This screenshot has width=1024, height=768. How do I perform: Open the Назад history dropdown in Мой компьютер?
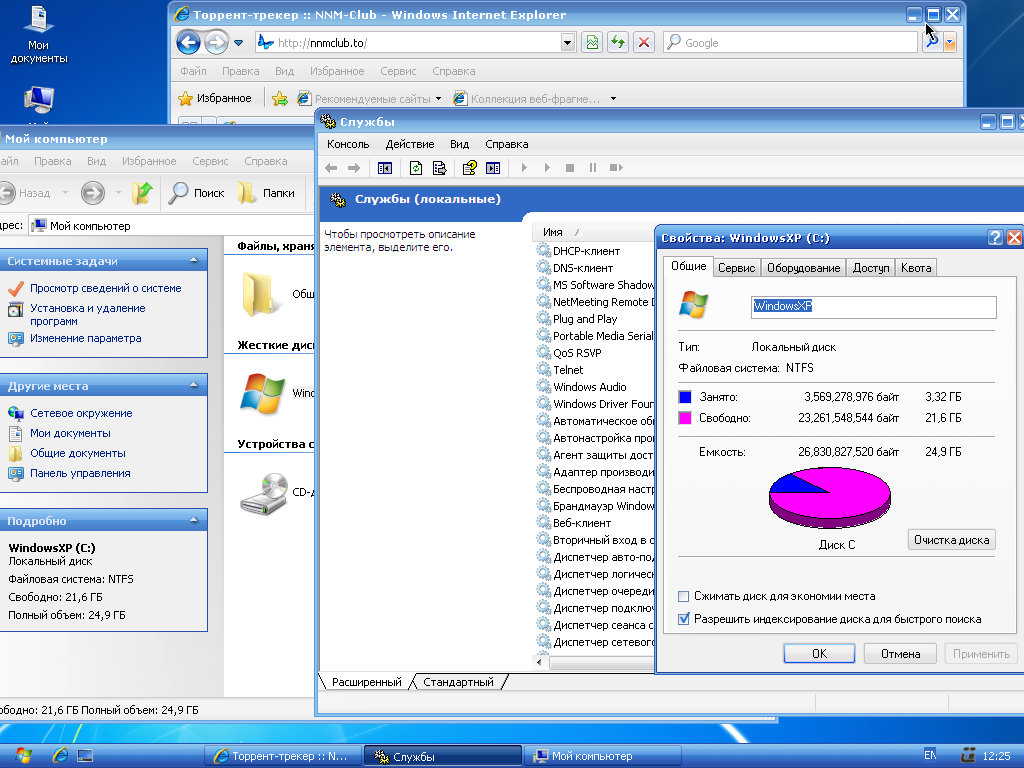(65, 193)
